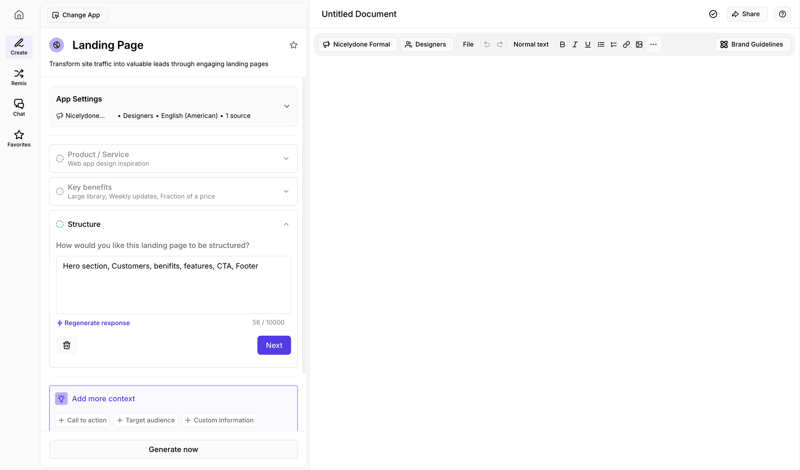Insert an image
Screen dimensions: 800x470
tap(639, 44)
